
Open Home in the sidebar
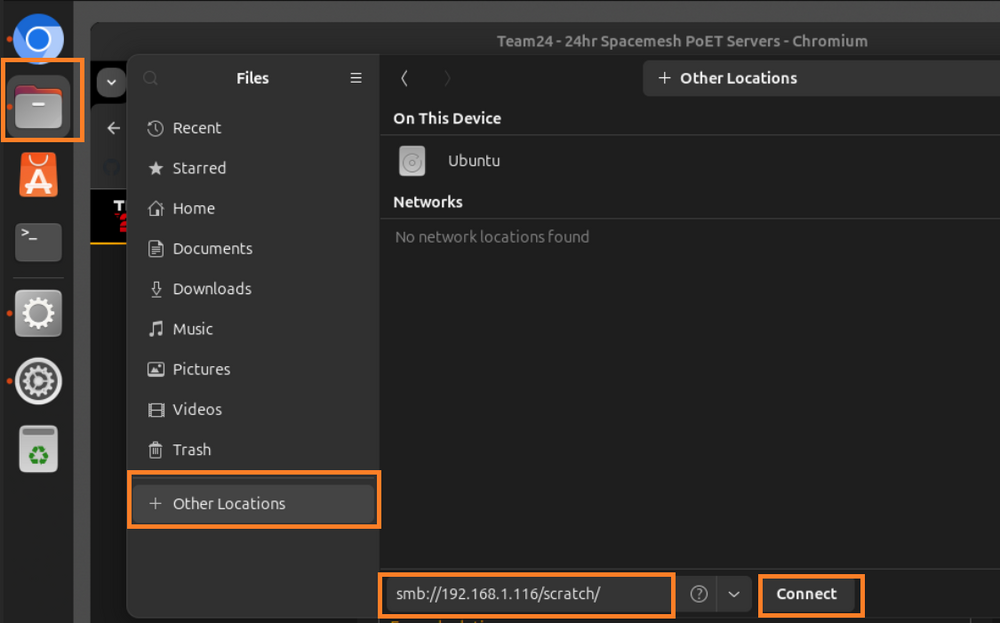click(254, 209)
